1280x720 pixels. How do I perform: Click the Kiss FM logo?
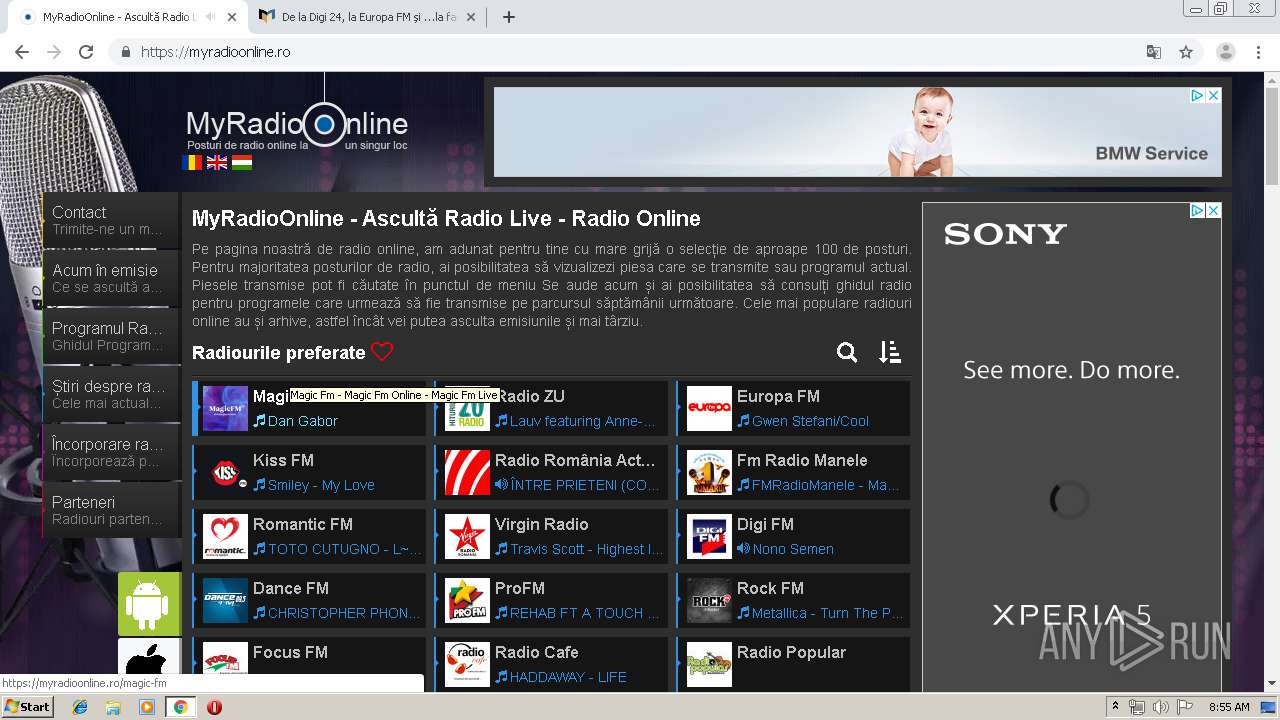pyautogui.click(x=225, y=472)
